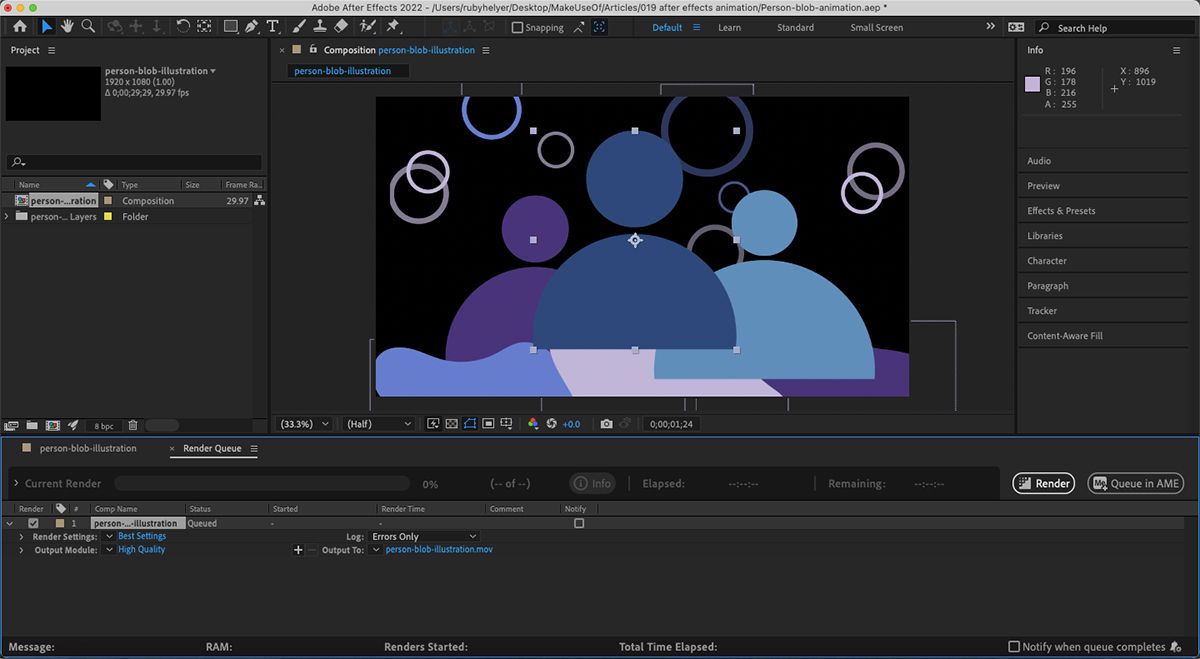The width and height of the screenshot is (1200, 659).
Task: Open the Home screen icon
Action: pyautogui.click(x=20, y=28)
